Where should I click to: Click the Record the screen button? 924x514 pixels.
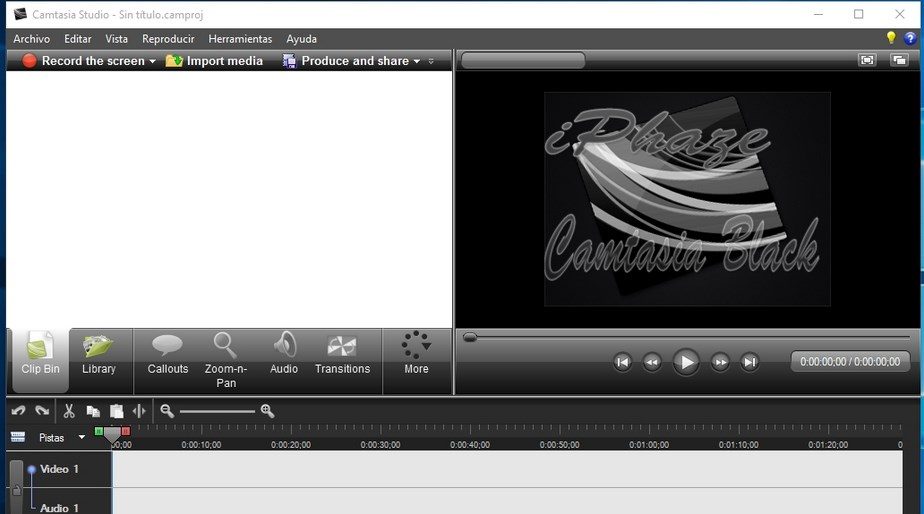[x=83, y=61]
